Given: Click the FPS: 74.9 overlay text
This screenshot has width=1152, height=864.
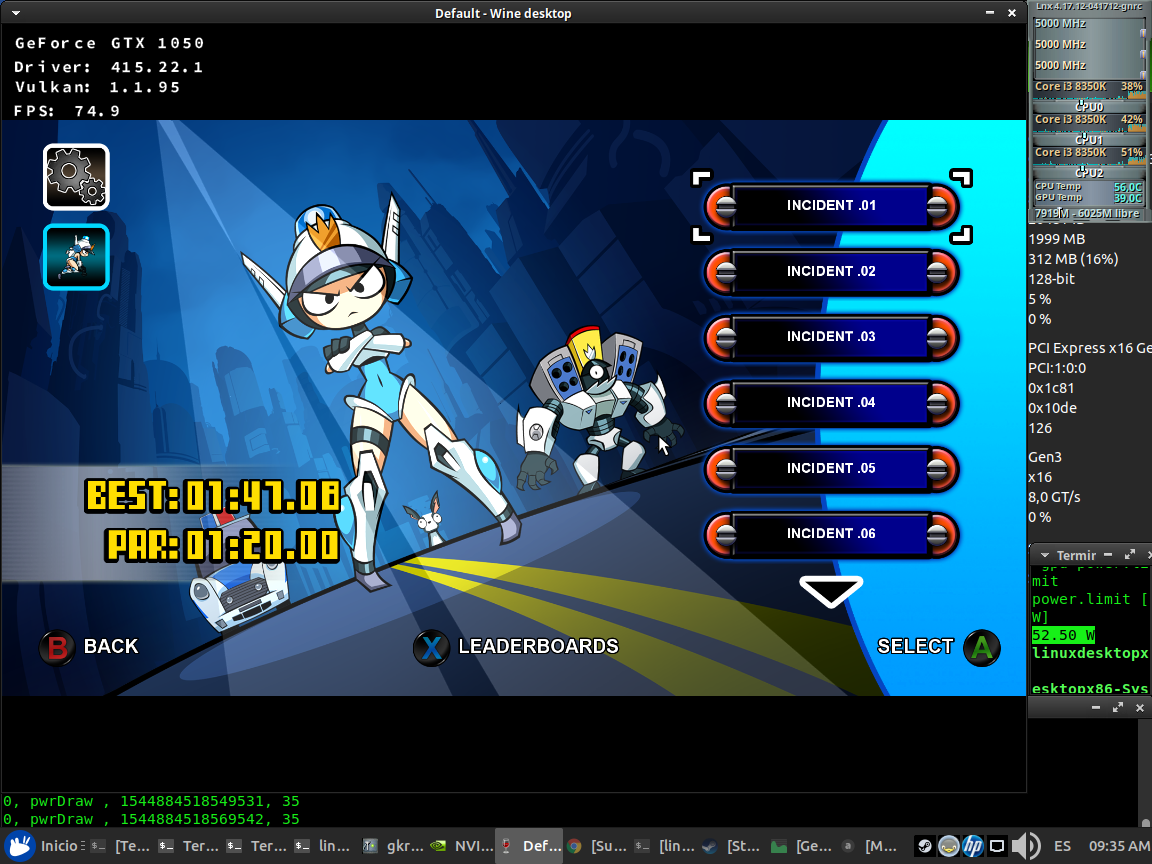Looking at the screenshot, I should tap(67, 111).
